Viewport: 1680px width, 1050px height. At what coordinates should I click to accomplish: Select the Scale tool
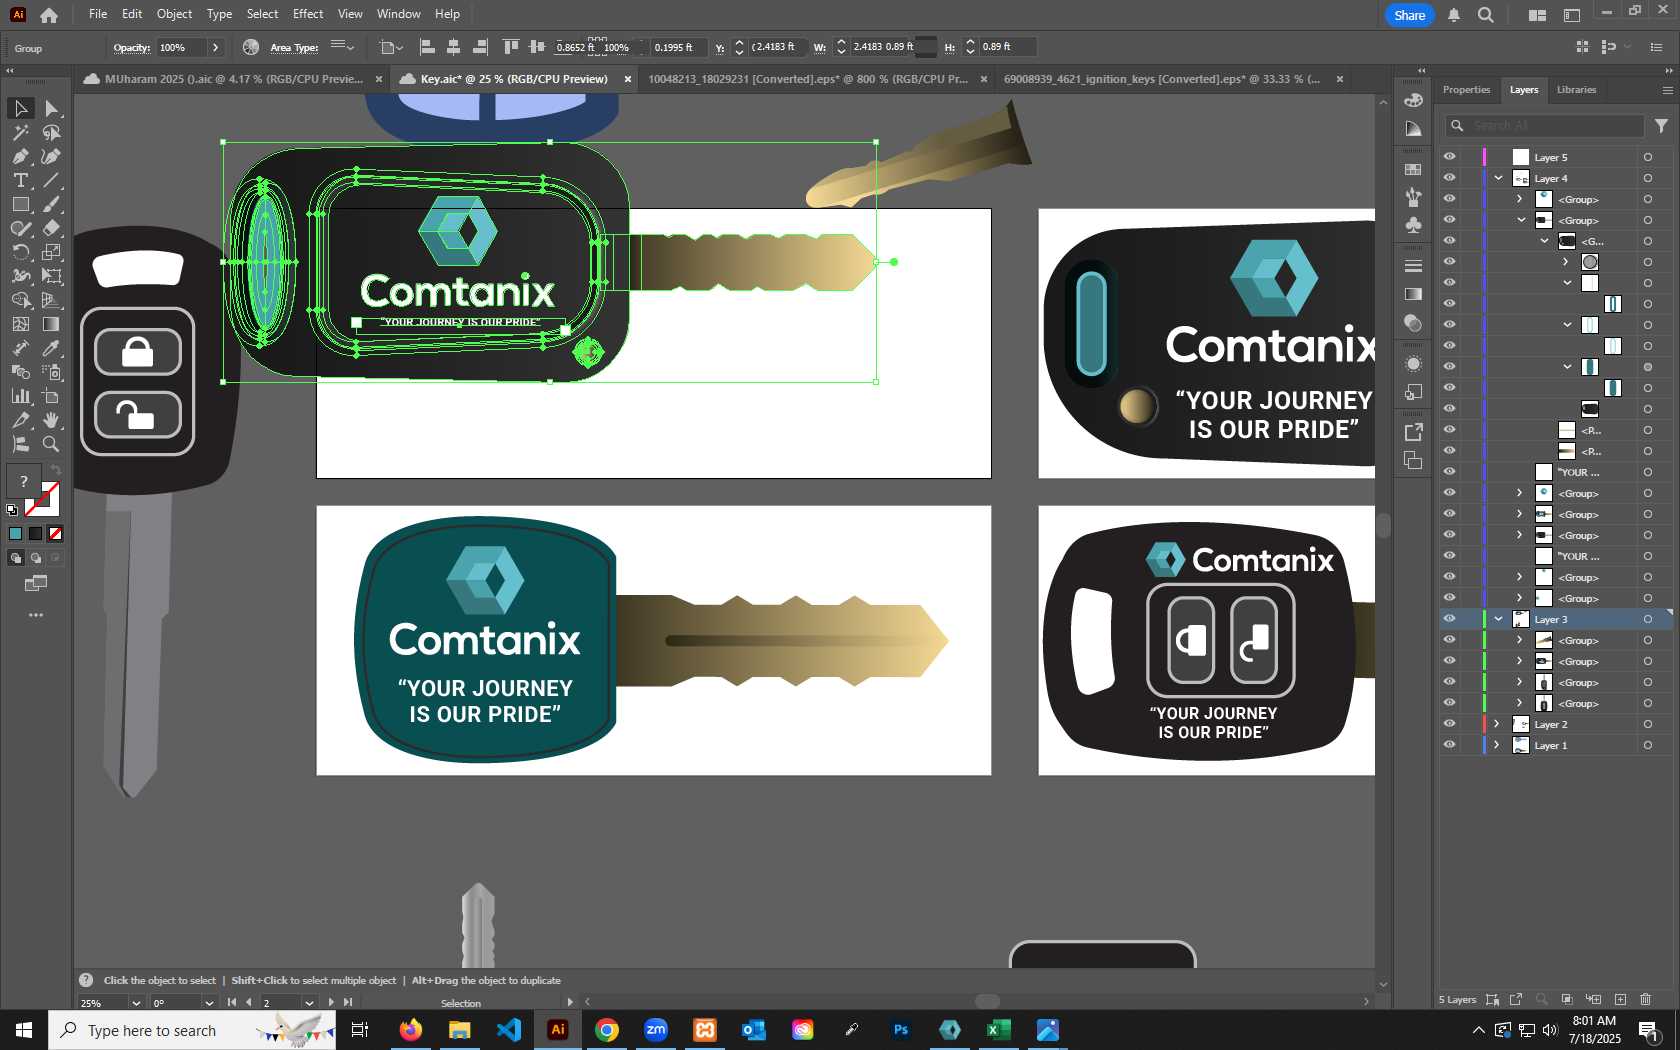(x=52, y=252)
